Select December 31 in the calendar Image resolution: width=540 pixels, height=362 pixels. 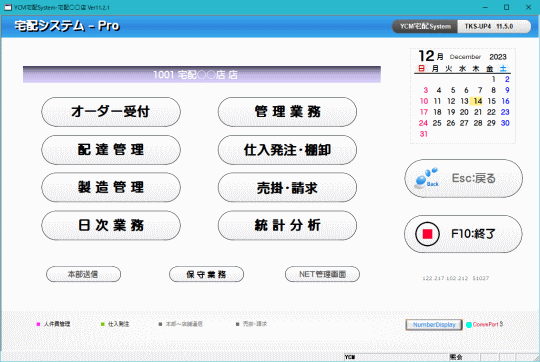(424, 134)
